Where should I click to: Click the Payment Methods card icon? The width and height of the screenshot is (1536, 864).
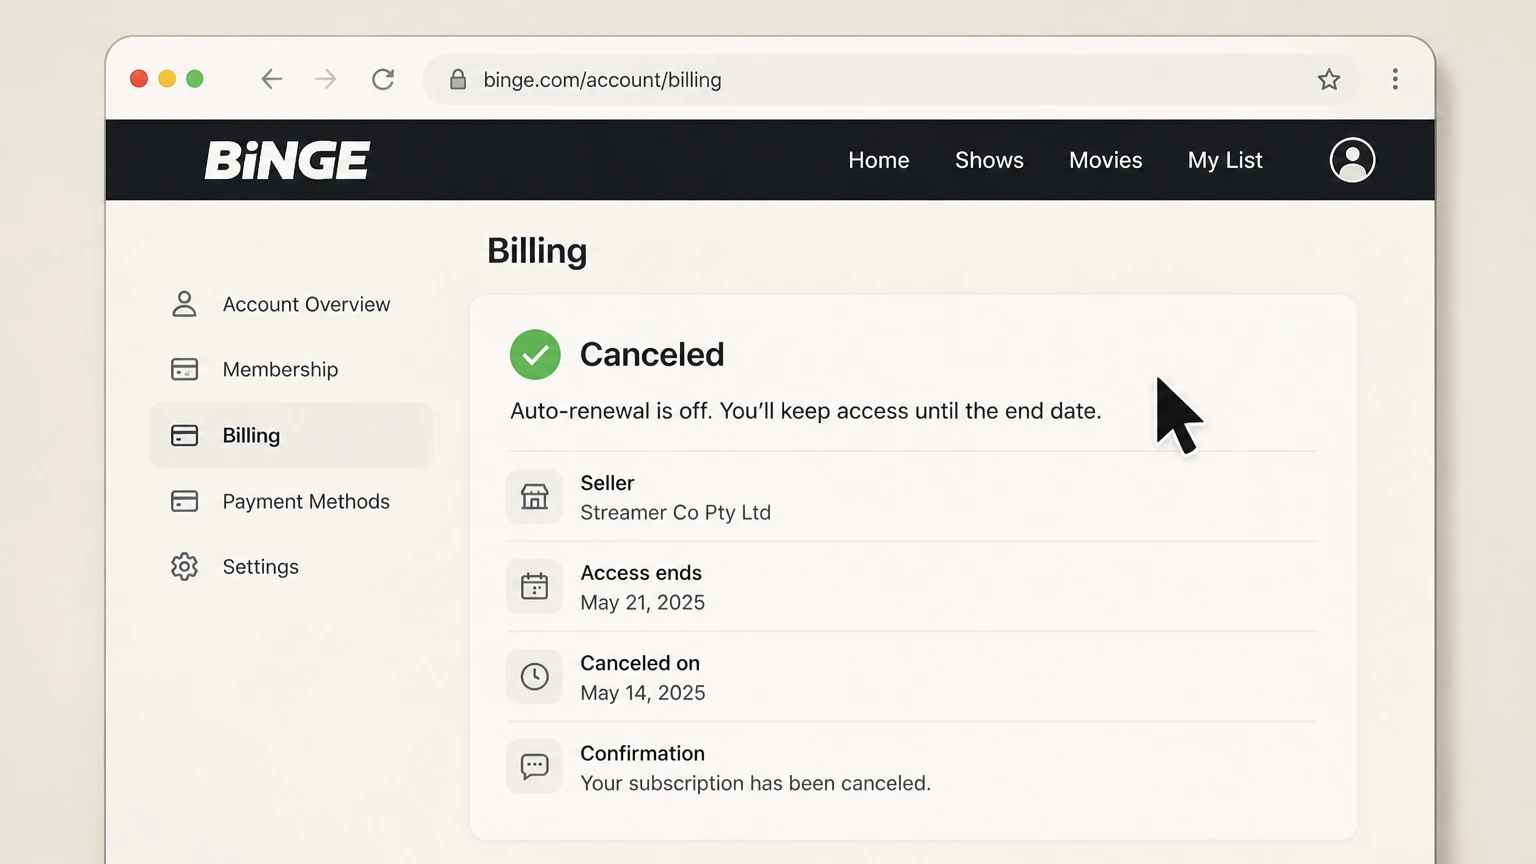pos(184,501)
